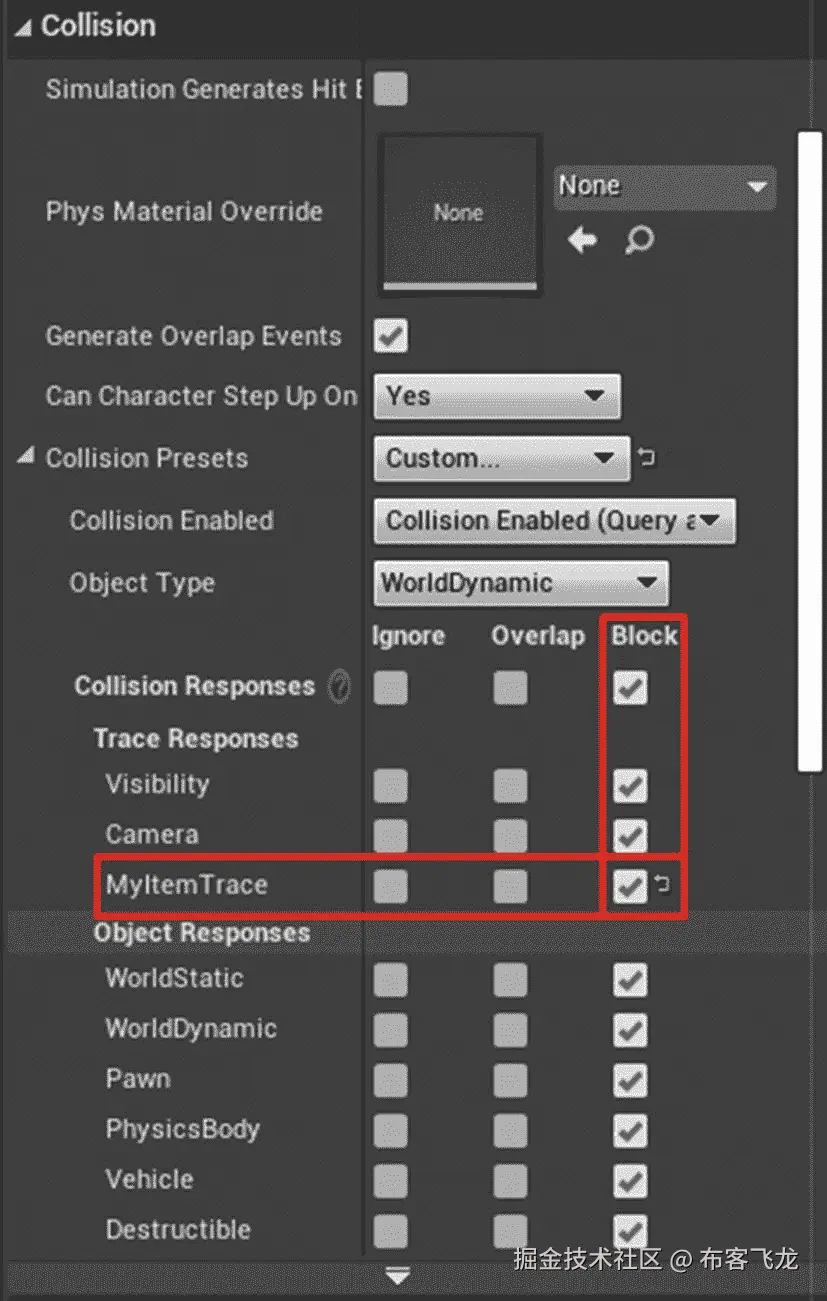The image size is (827, 1301).
Task: Reset Collision Presets to default arrow
Action: click(647, 459)
